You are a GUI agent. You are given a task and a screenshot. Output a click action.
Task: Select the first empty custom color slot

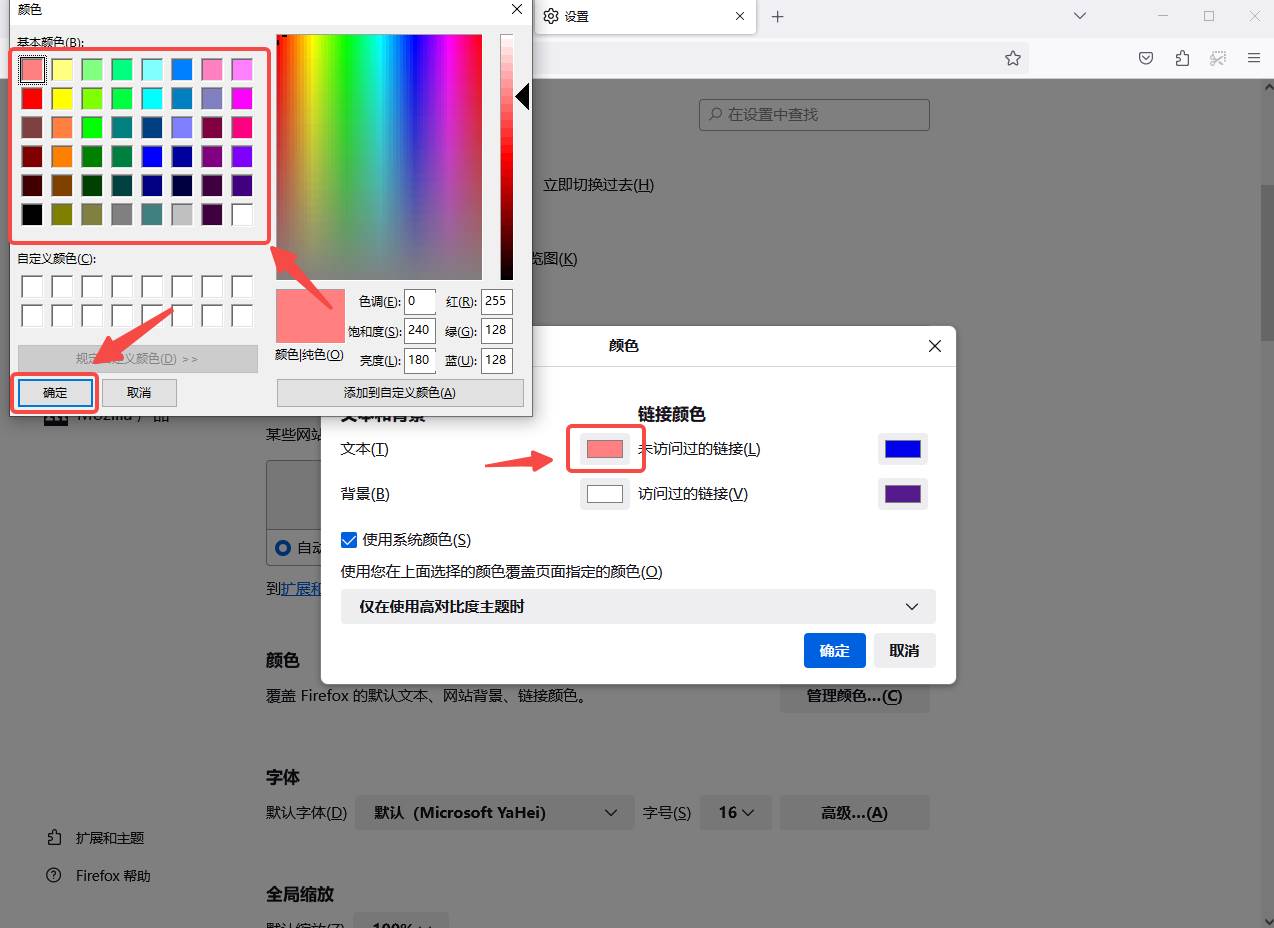32,287
